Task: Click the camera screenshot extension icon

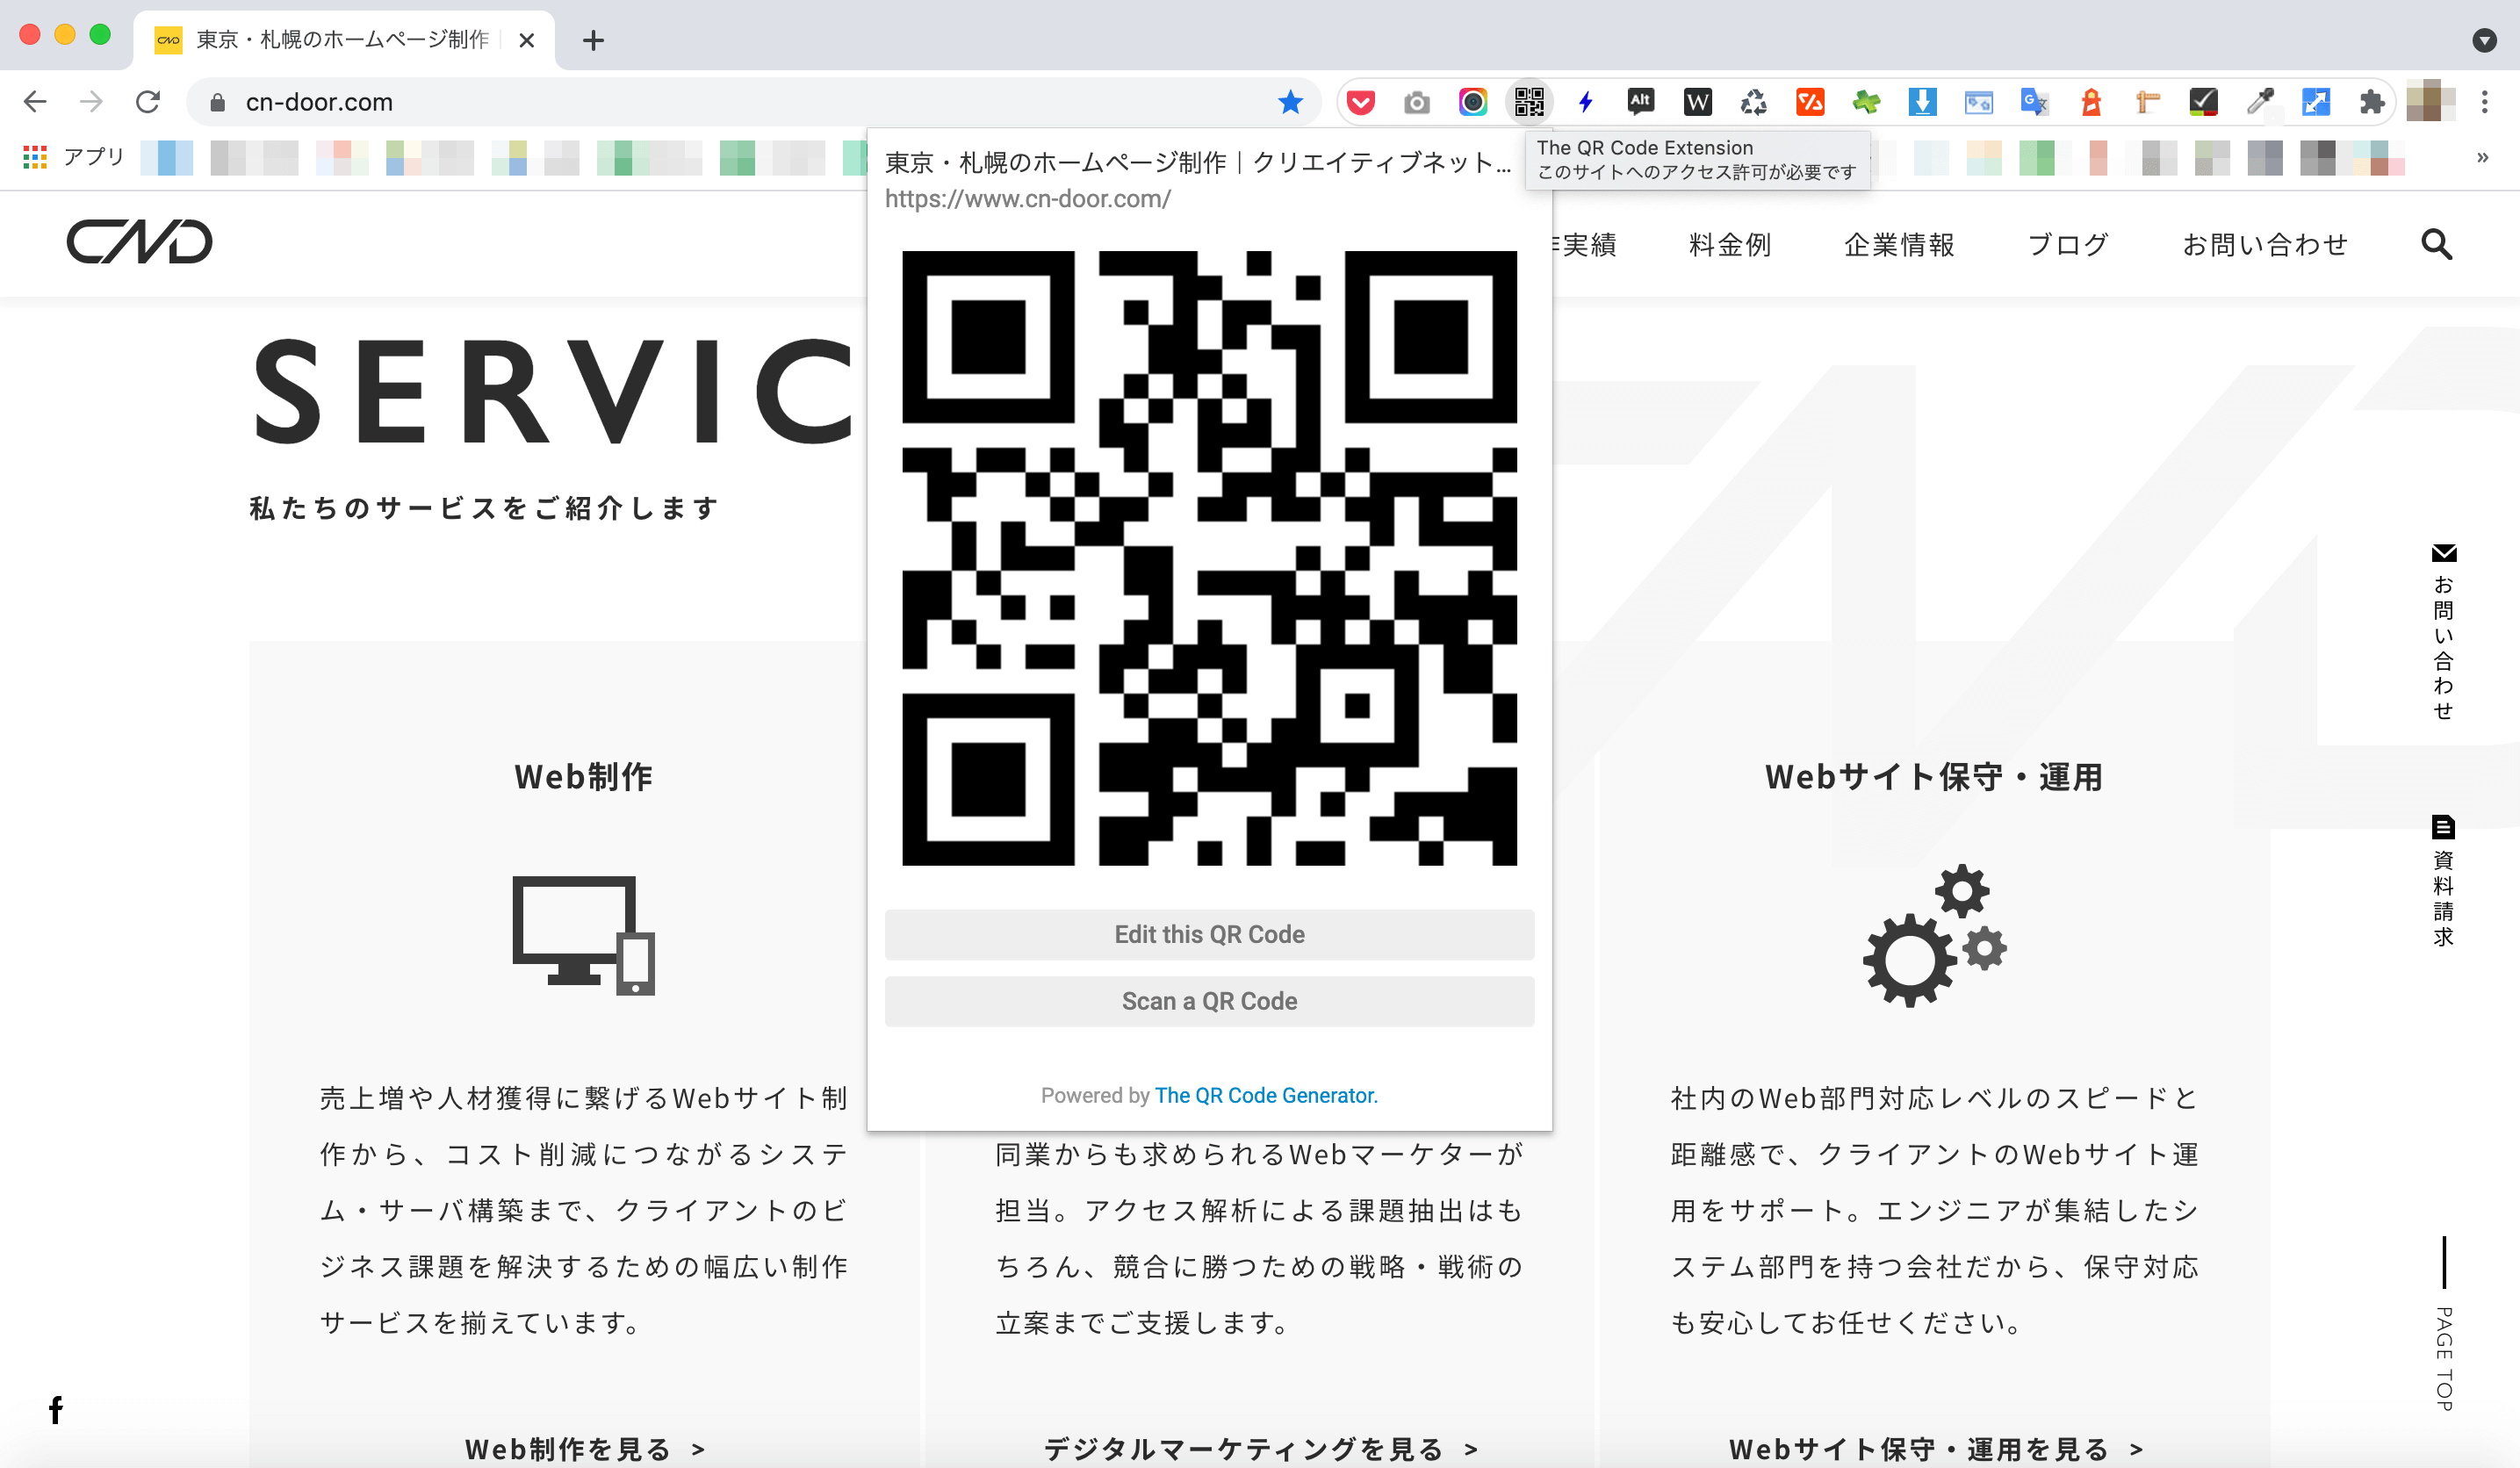Action: point(1416,102)
